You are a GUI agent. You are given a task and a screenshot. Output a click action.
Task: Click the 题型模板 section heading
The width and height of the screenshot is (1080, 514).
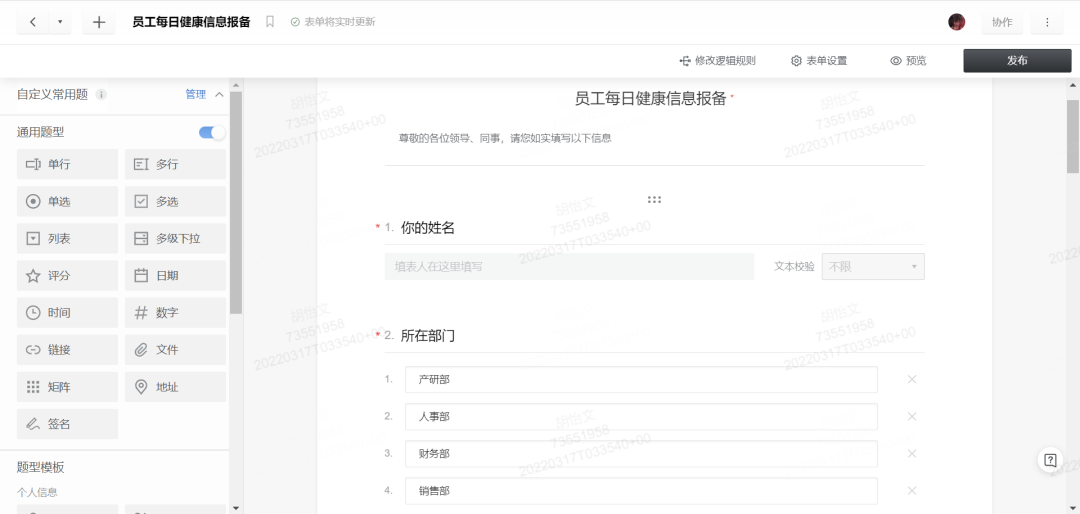[41, 467]
